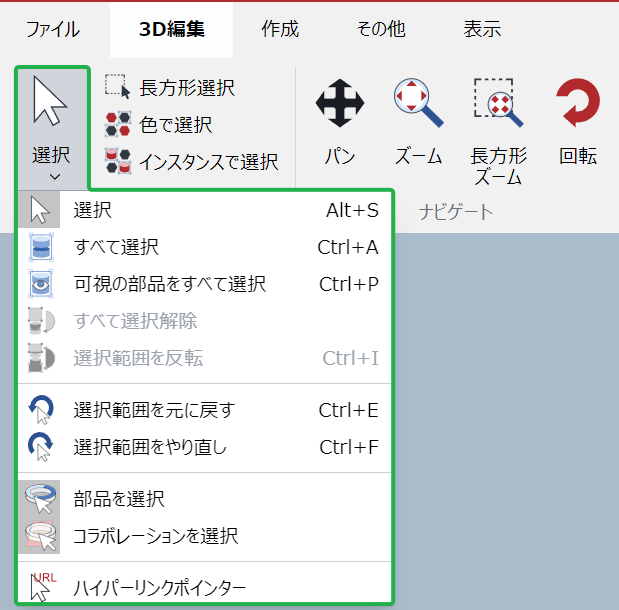
Task: Click the すべて選択解除 icon
Action: (x=41, y=321)
